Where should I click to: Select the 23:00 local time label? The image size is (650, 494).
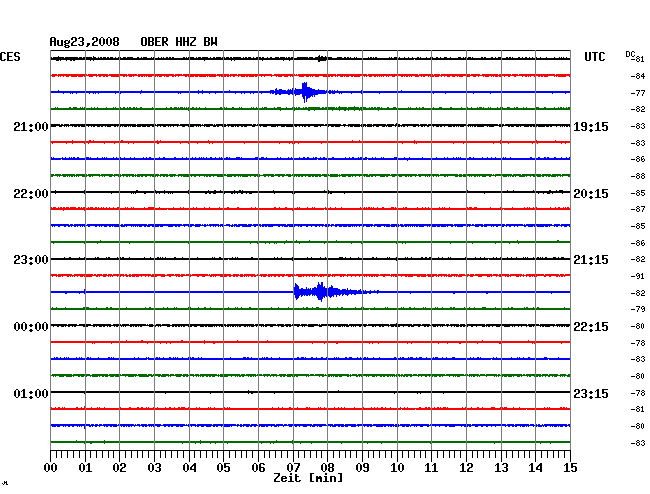pyautogui.click(x=31, y=260)
